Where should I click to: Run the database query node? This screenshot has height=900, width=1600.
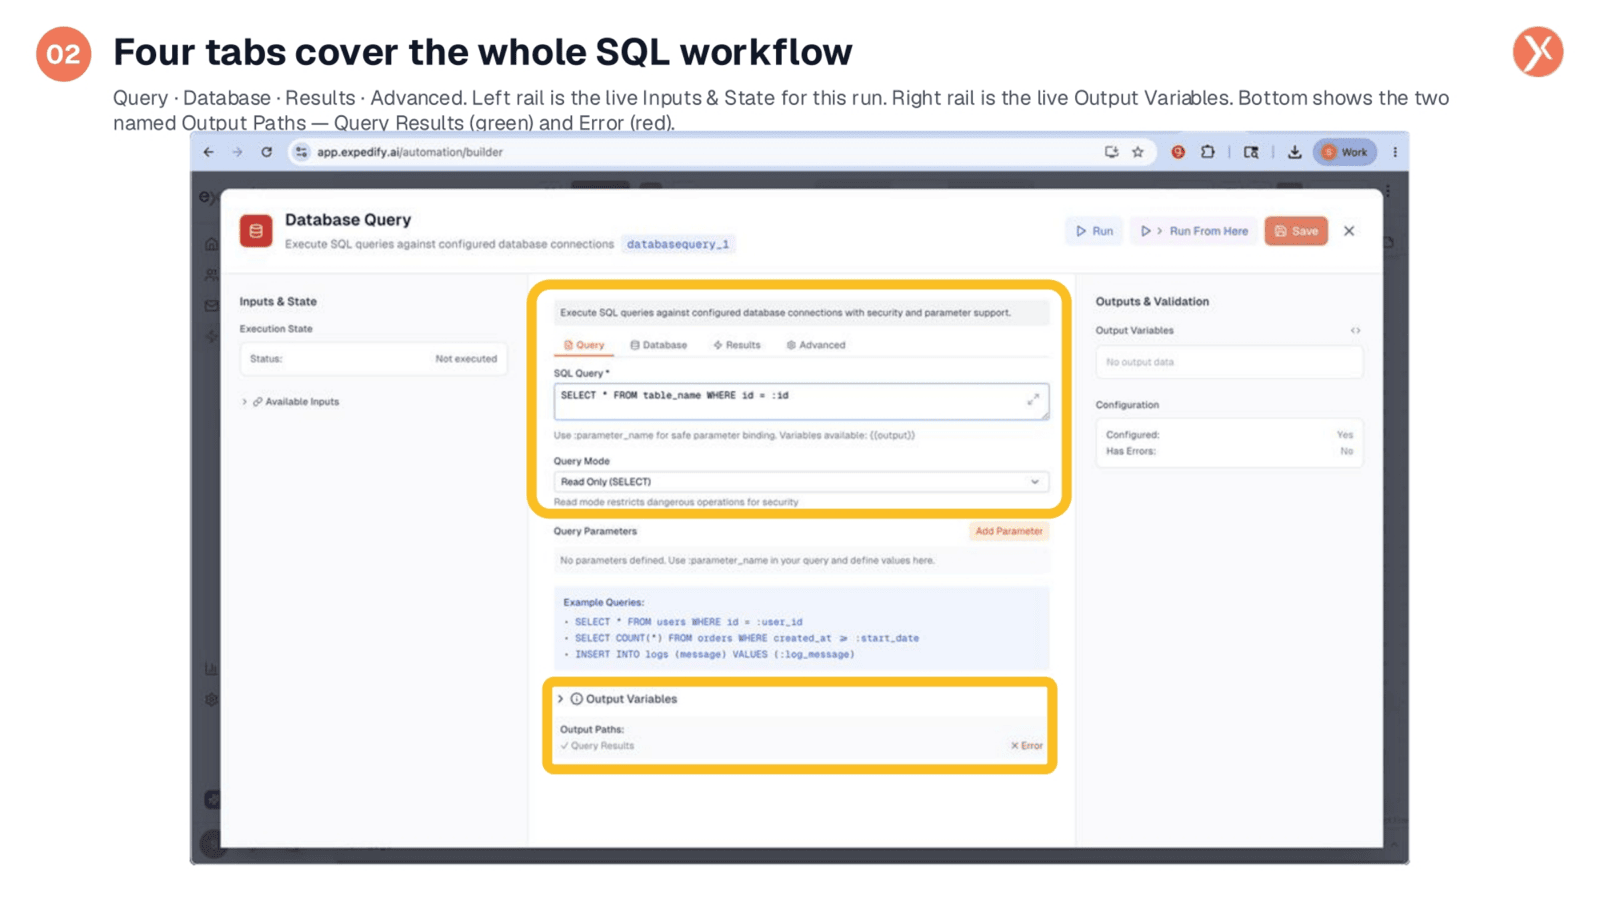coord(1094,231)
